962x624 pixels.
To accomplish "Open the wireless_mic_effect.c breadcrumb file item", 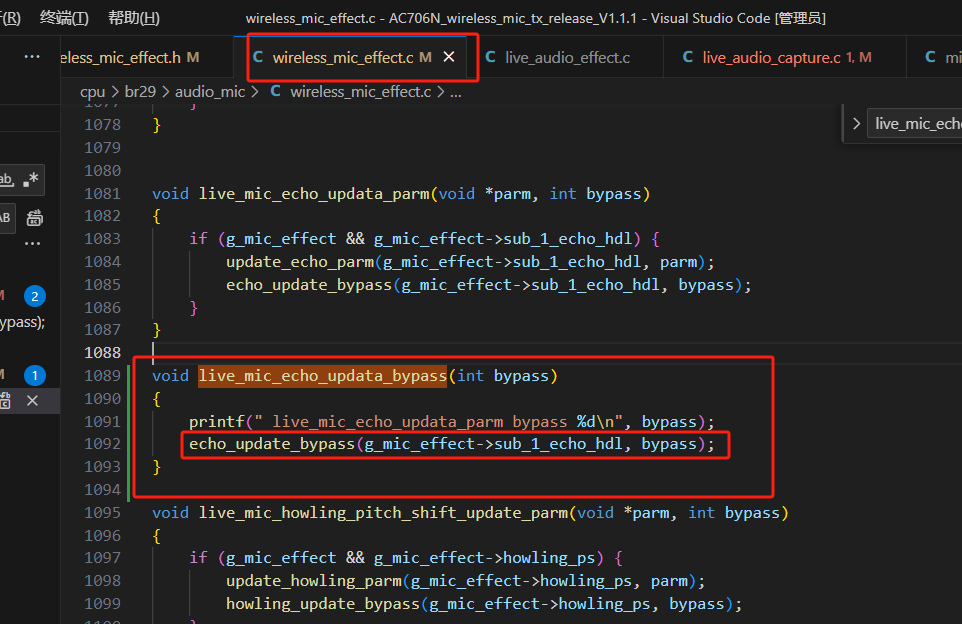I will [x=352, y=92].
